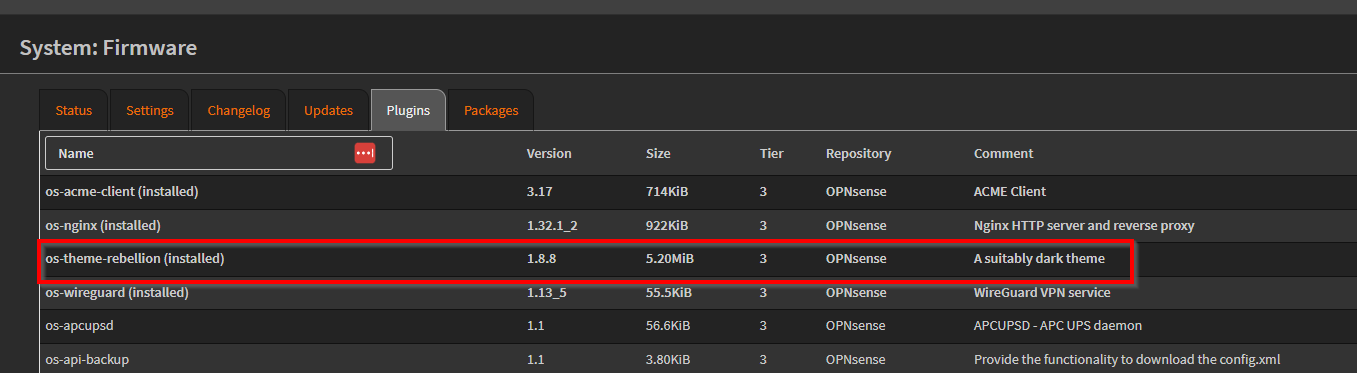Open the Settings tab
The width and height of the screenshot is (1357, 373).
(x=150, y=110)
